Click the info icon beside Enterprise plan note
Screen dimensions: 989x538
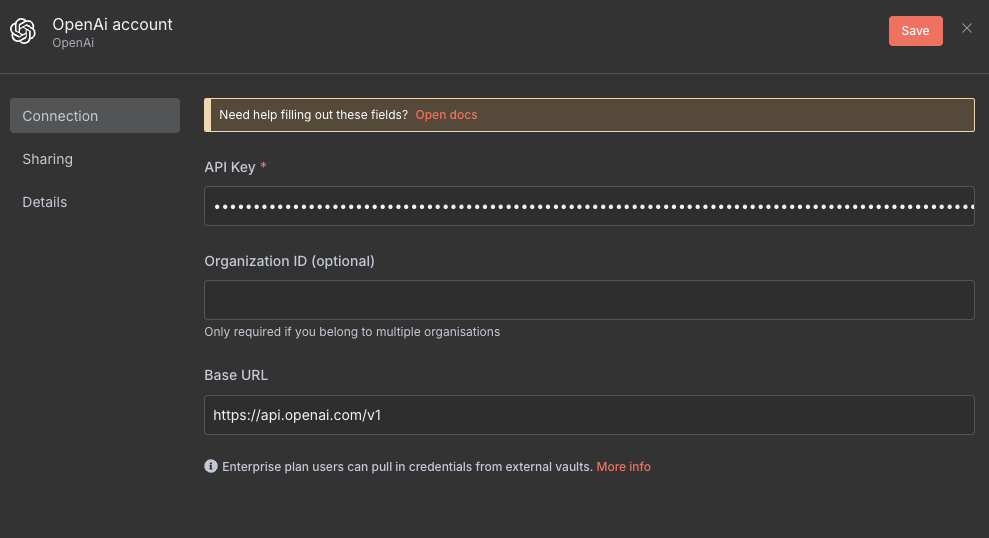(211, 466)
